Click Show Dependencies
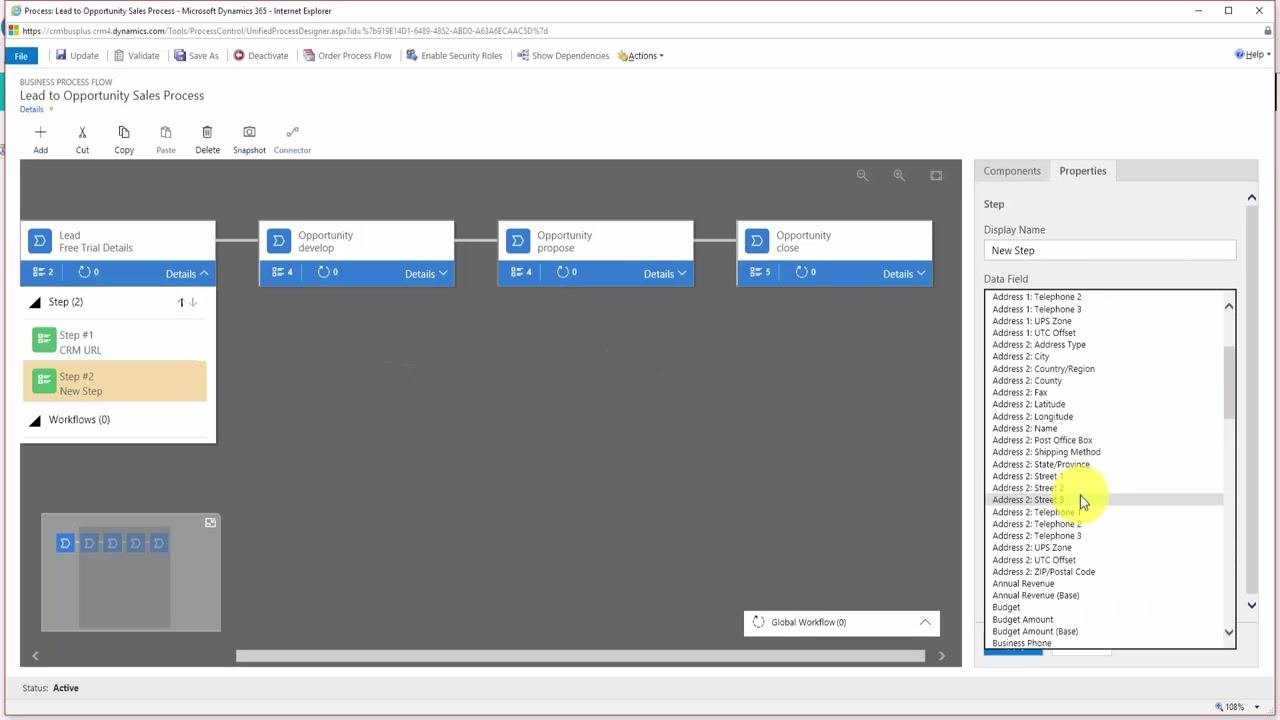Screen dimensions: 1280x720 [563, 55]
